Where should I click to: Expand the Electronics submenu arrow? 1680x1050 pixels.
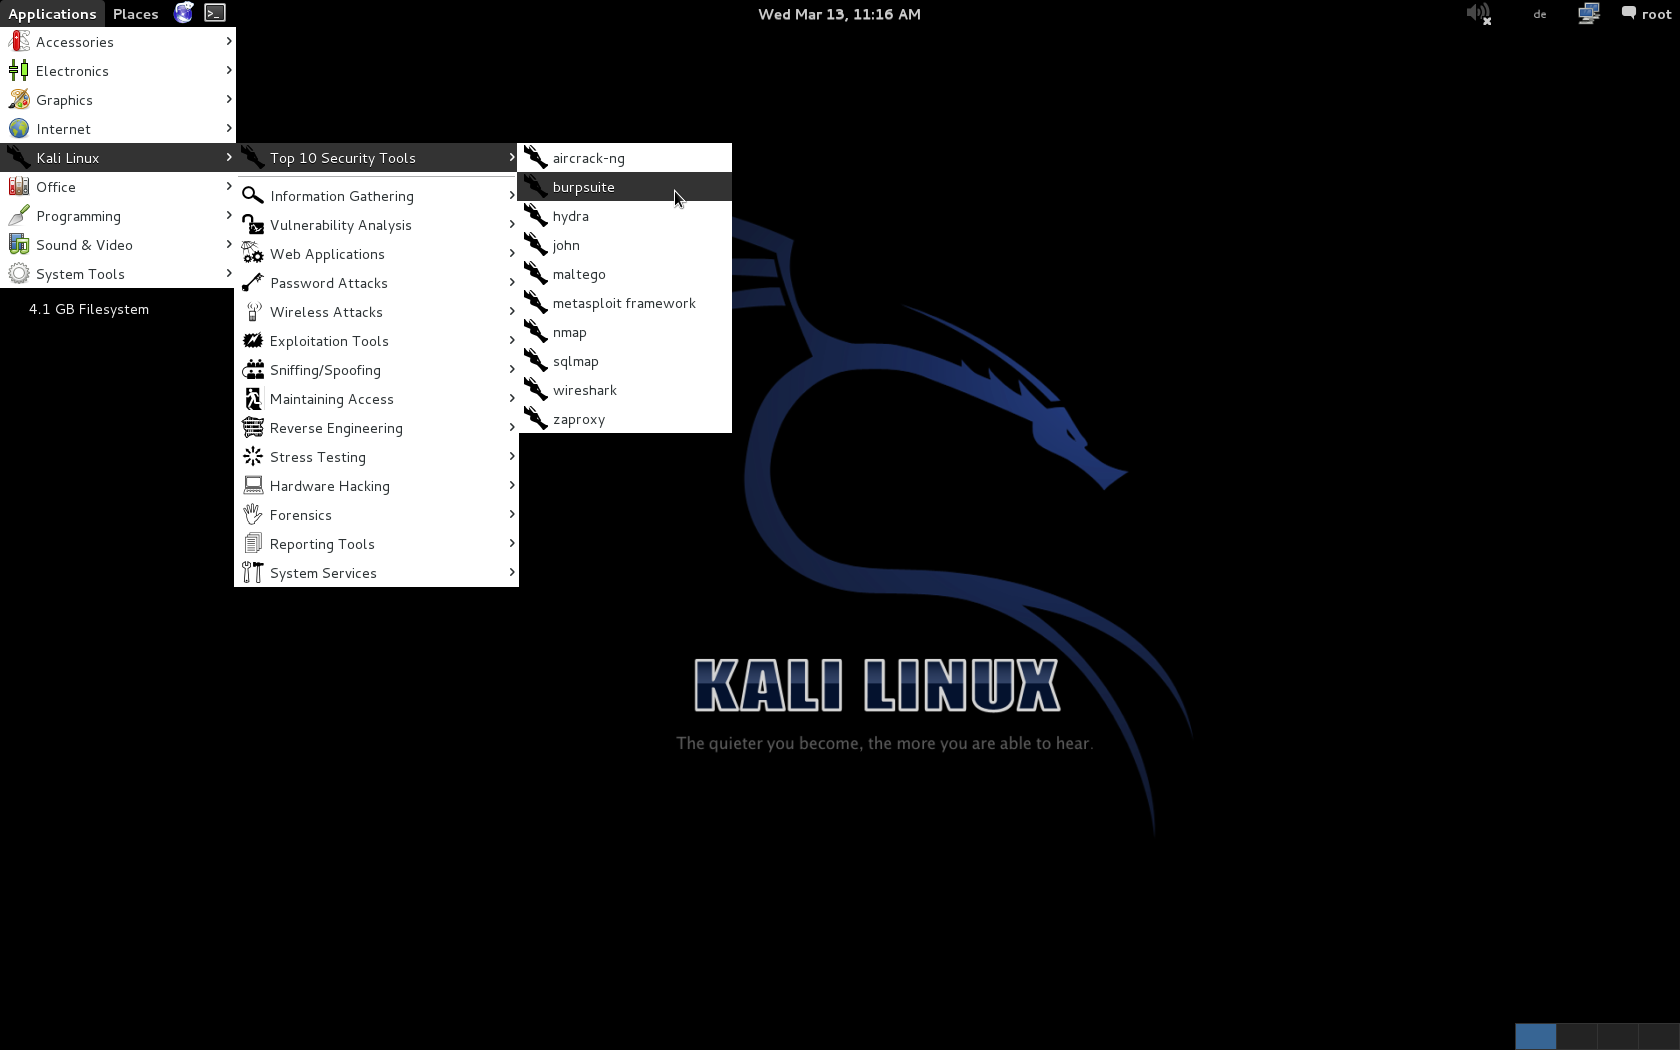coord(229,70)
